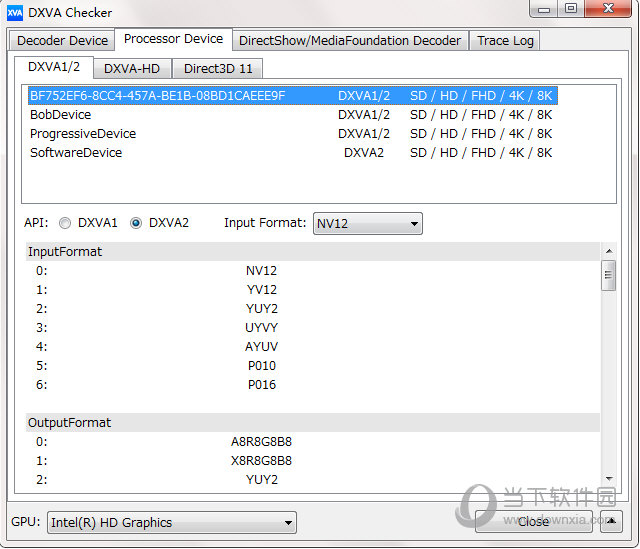Open the Input Format NV12 dropdown
The image size is (640, 549).
pos(368,223)
